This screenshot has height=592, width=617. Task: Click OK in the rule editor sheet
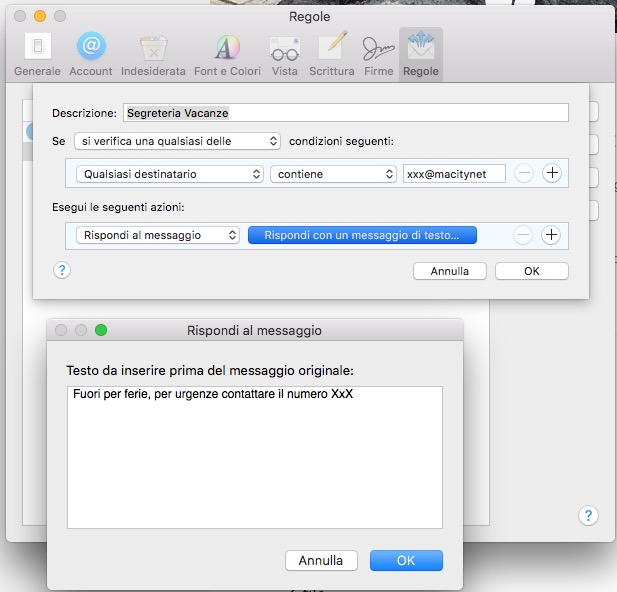(532, 271)
